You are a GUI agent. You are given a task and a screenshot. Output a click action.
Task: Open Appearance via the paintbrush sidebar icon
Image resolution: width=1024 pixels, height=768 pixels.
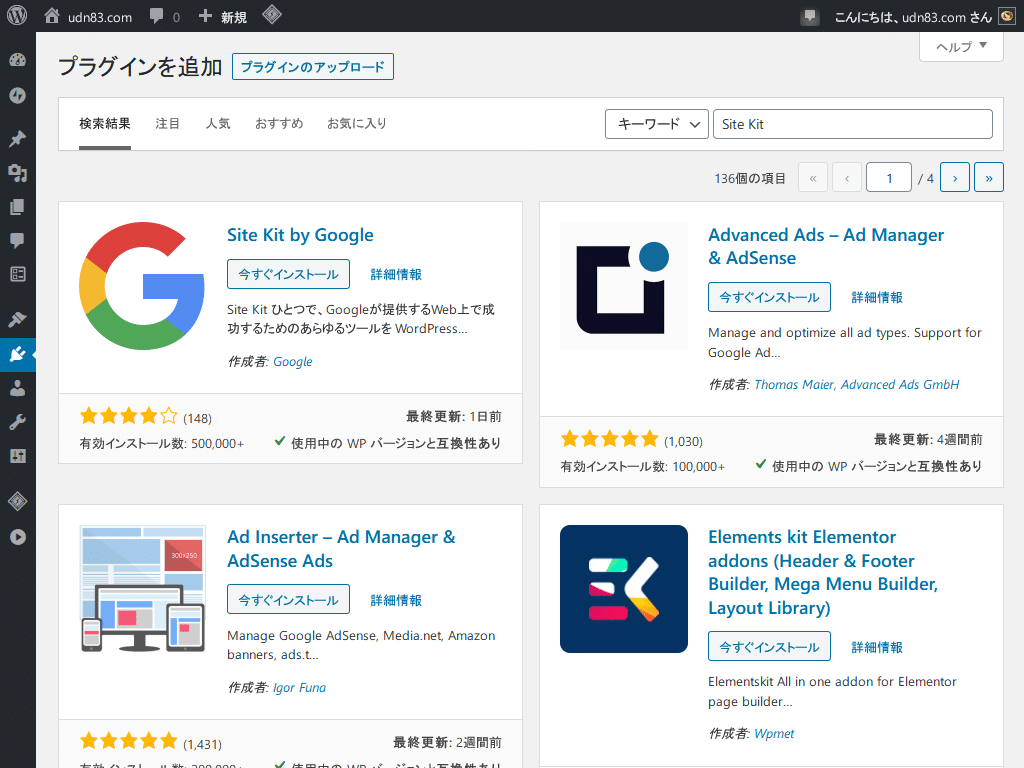[x=18, y=319]
